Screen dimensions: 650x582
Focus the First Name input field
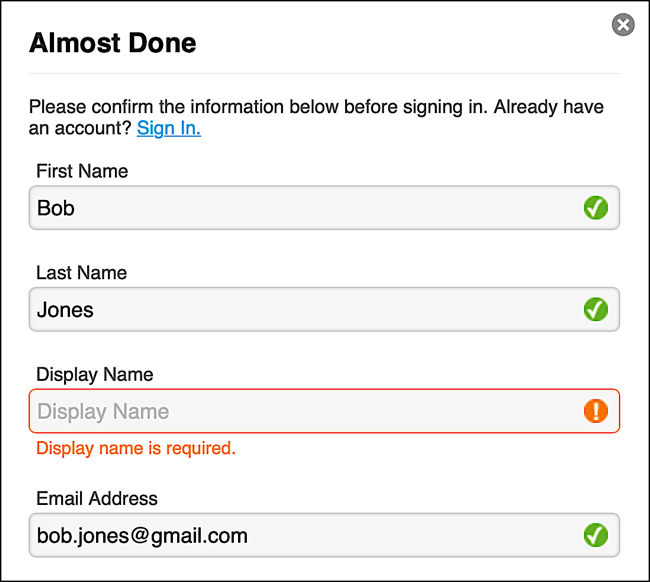pyautogui.click(x=300, y=208)
